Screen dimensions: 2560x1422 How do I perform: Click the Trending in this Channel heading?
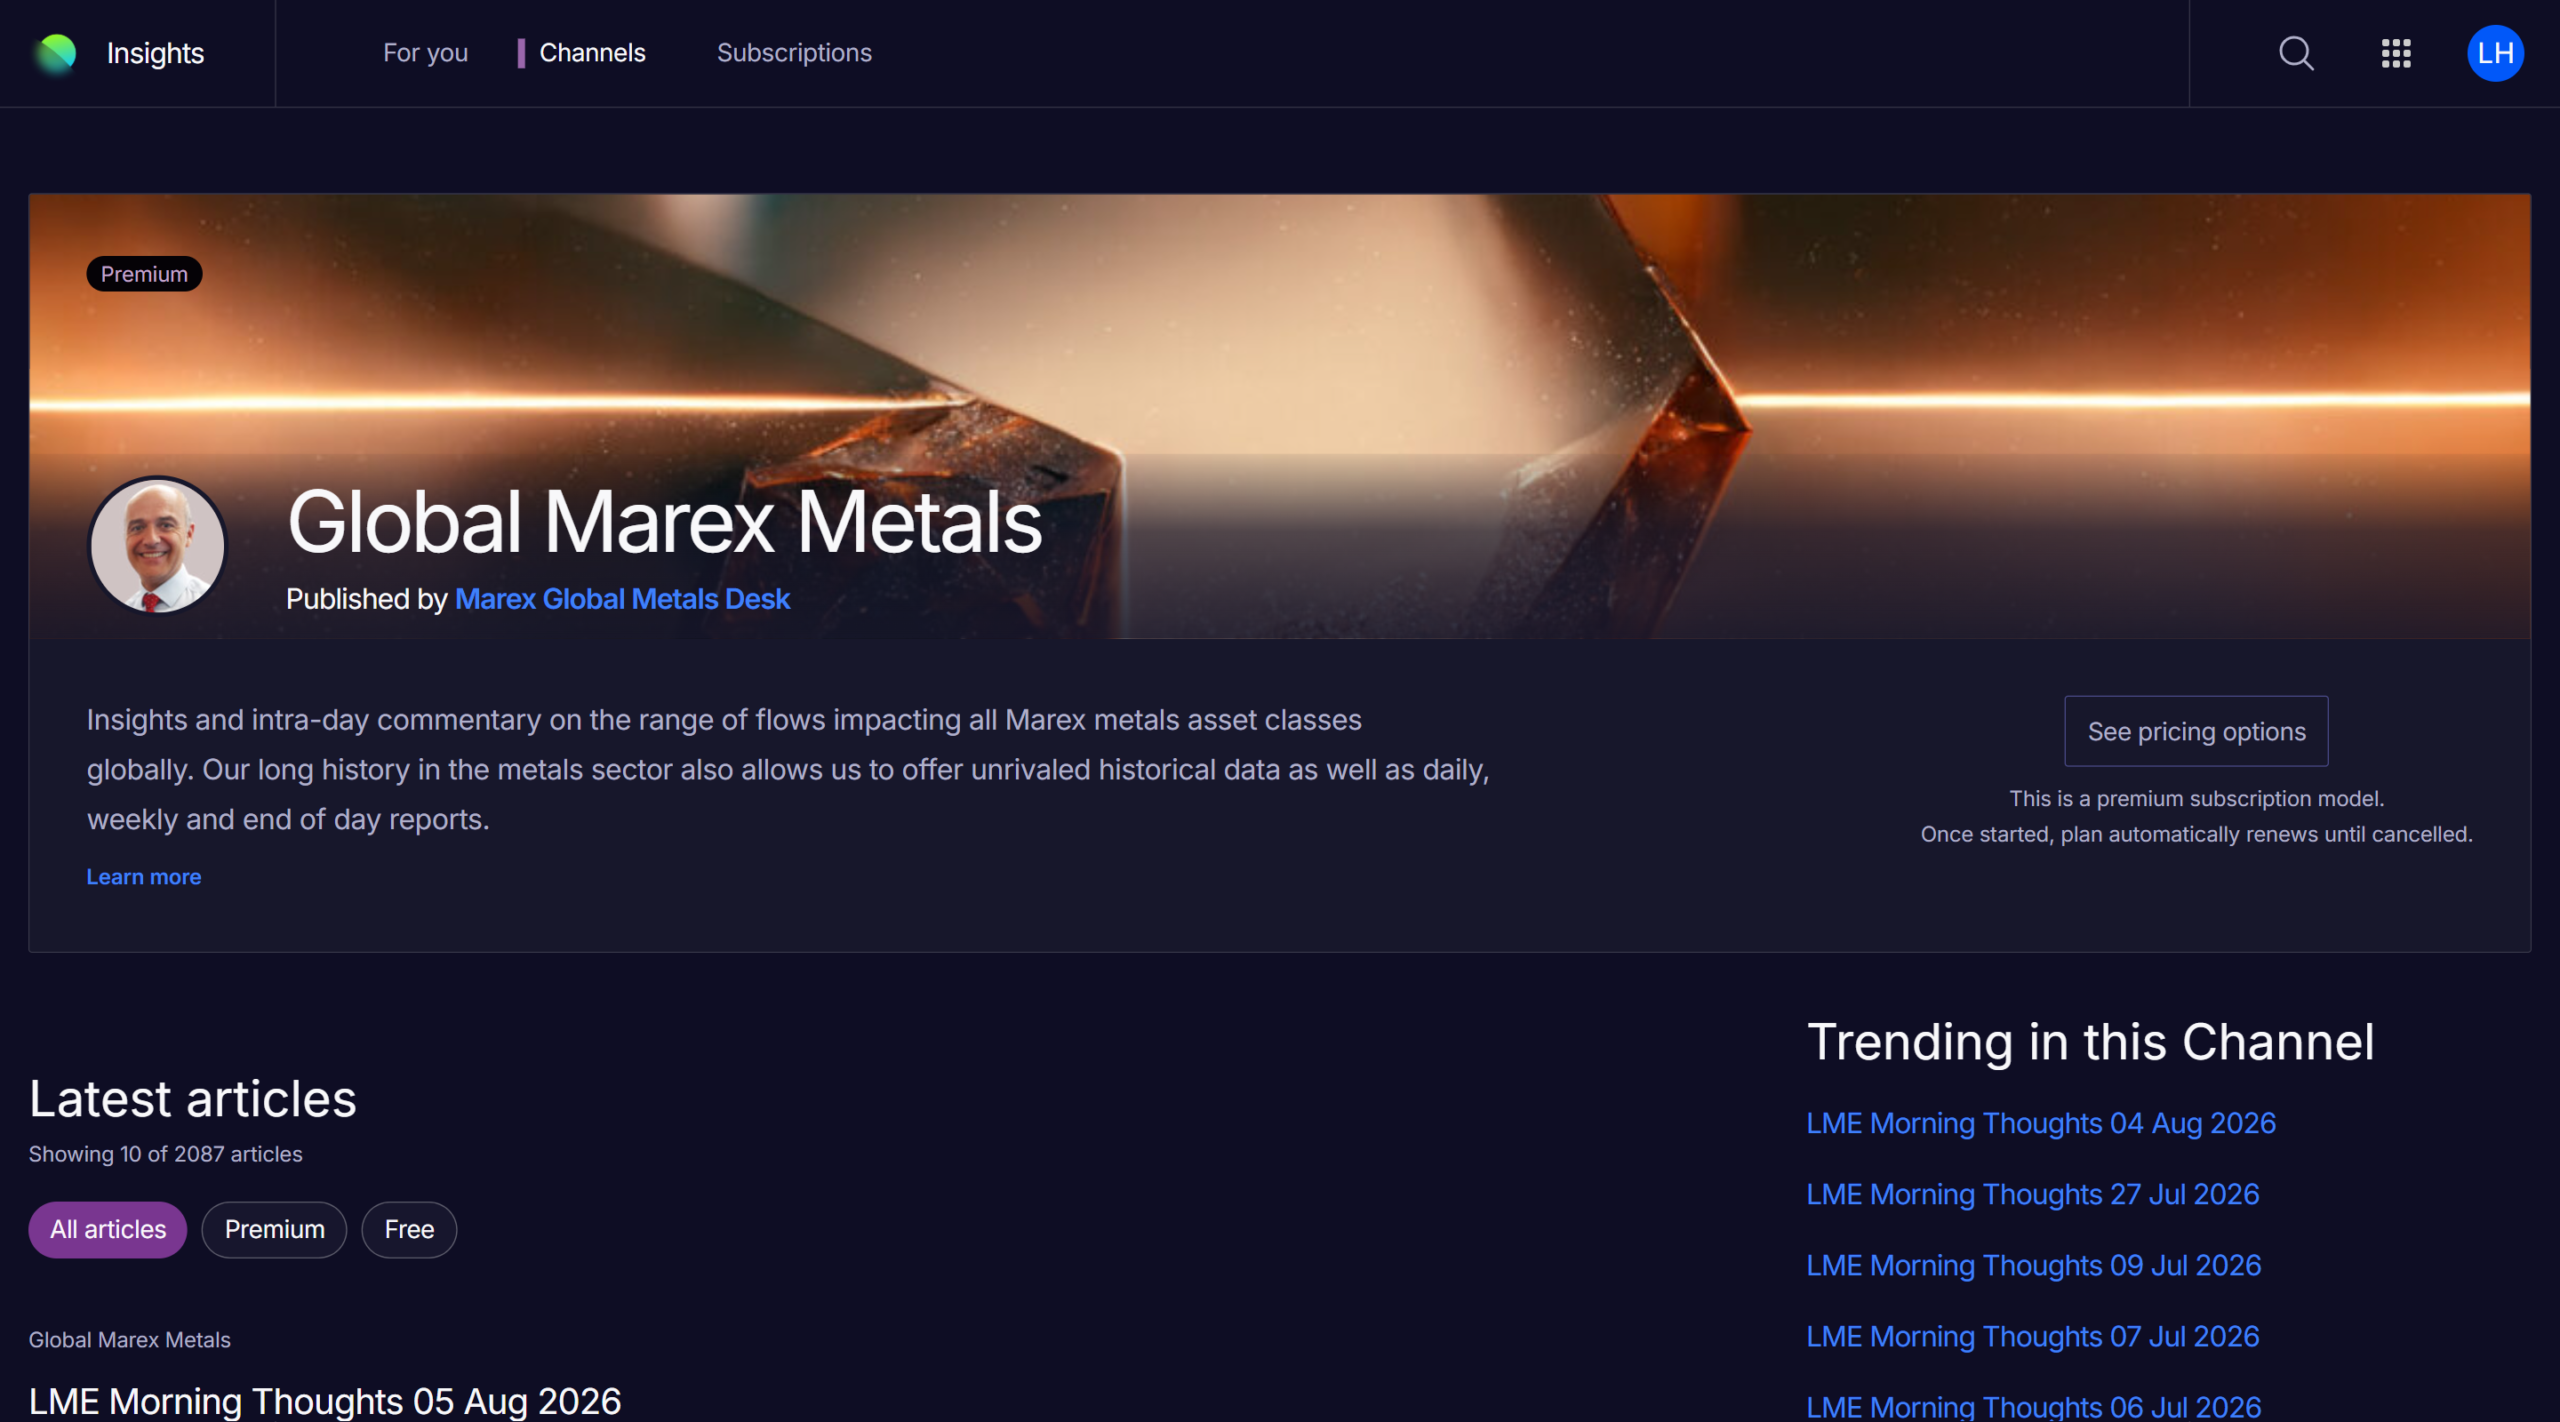[x=2090, y=1042]
